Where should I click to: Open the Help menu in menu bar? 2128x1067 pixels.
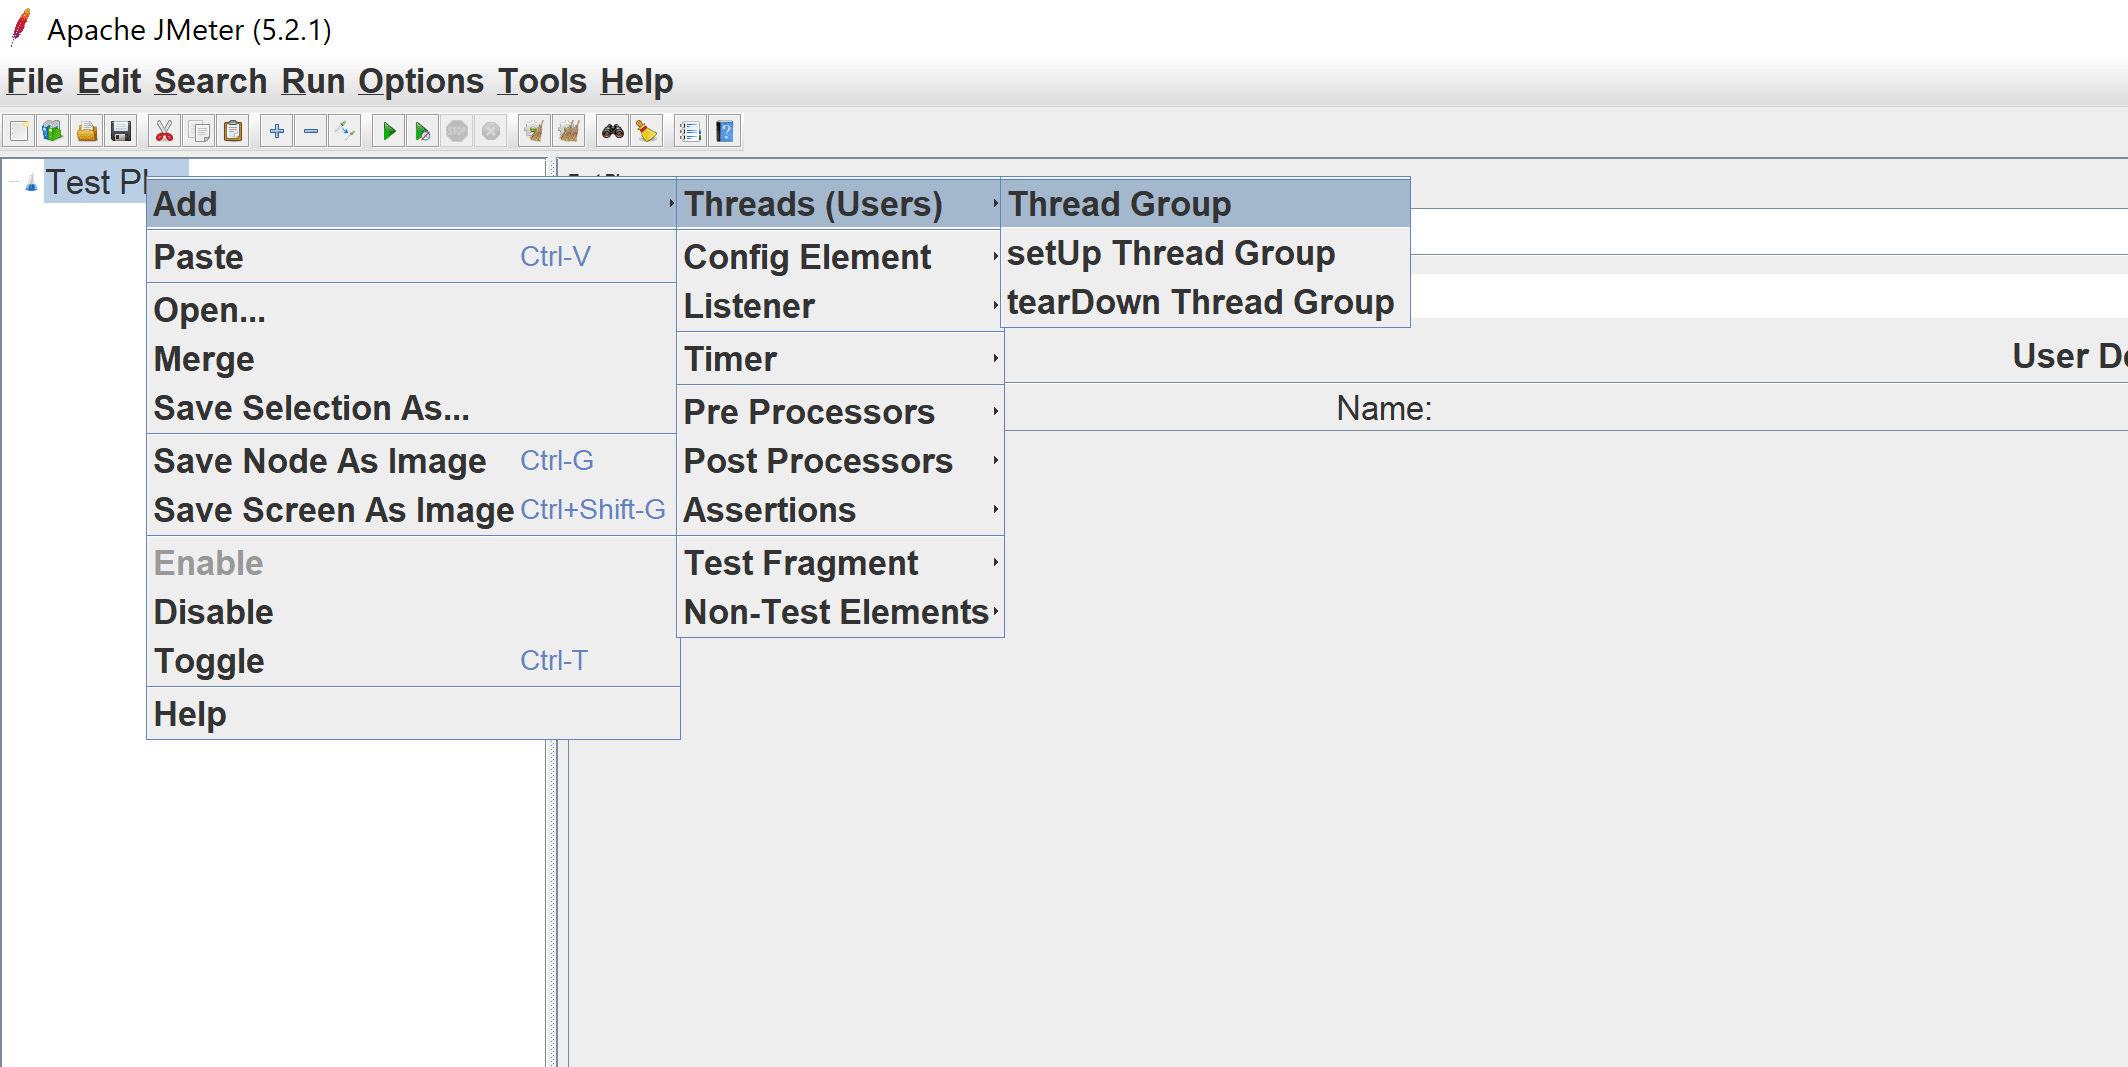(x=636, y=81)
